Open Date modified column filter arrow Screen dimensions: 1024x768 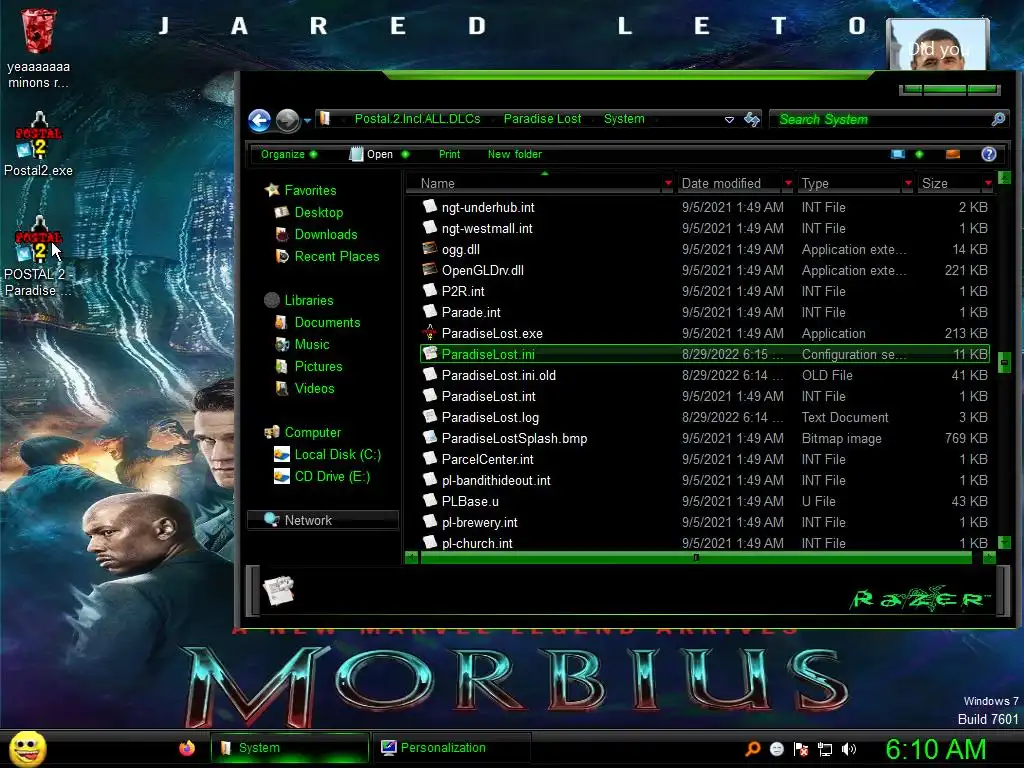(788, 184)
